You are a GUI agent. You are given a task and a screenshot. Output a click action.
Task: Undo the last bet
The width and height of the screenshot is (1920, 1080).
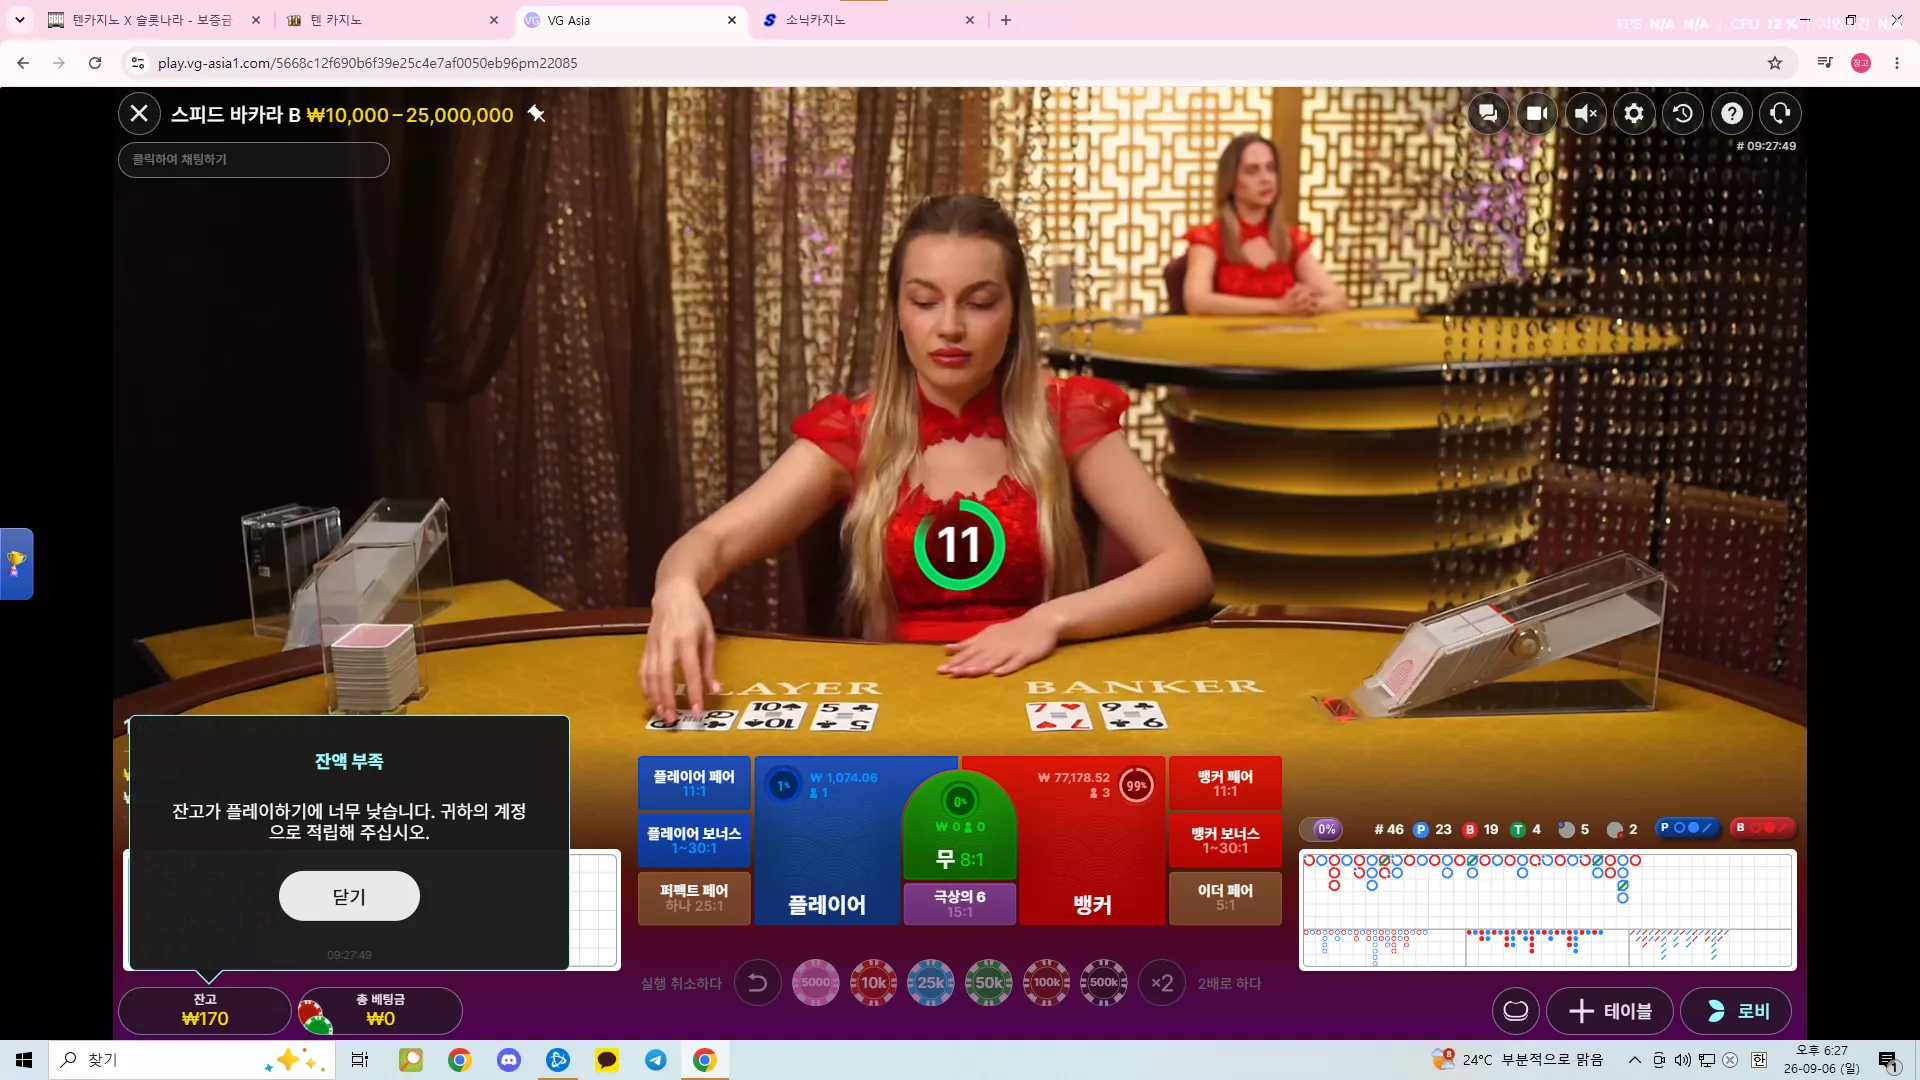click(x=758, y=983)
